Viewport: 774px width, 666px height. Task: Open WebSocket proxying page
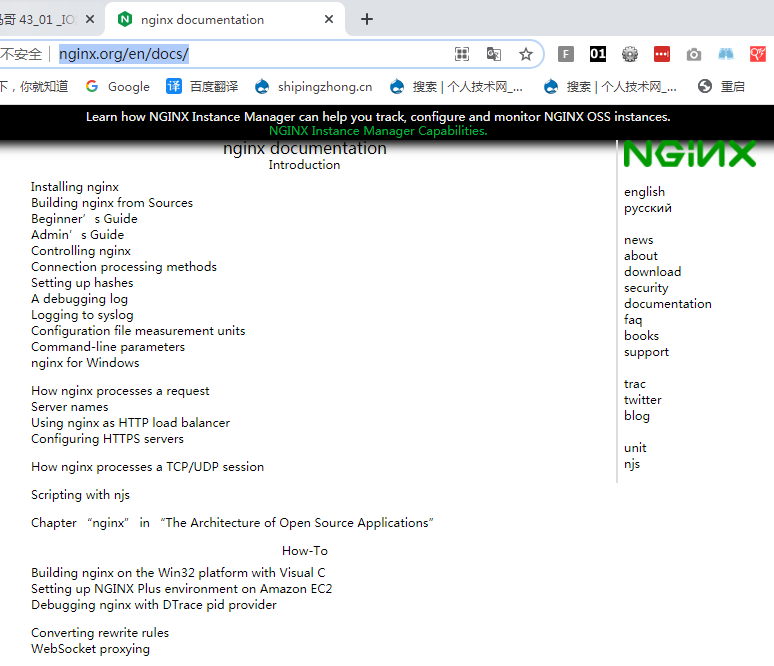click(90, 649)
